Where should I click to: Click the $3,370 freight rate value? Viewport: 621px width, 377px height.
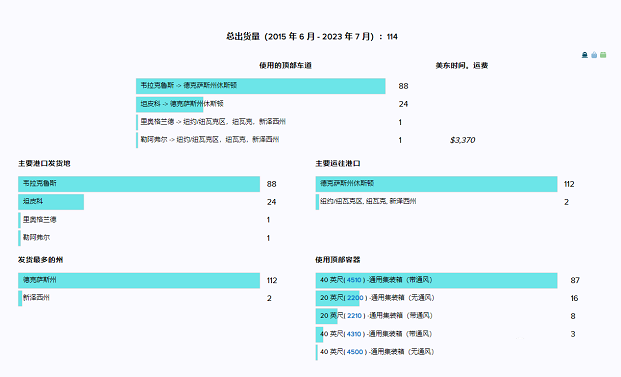462,140
